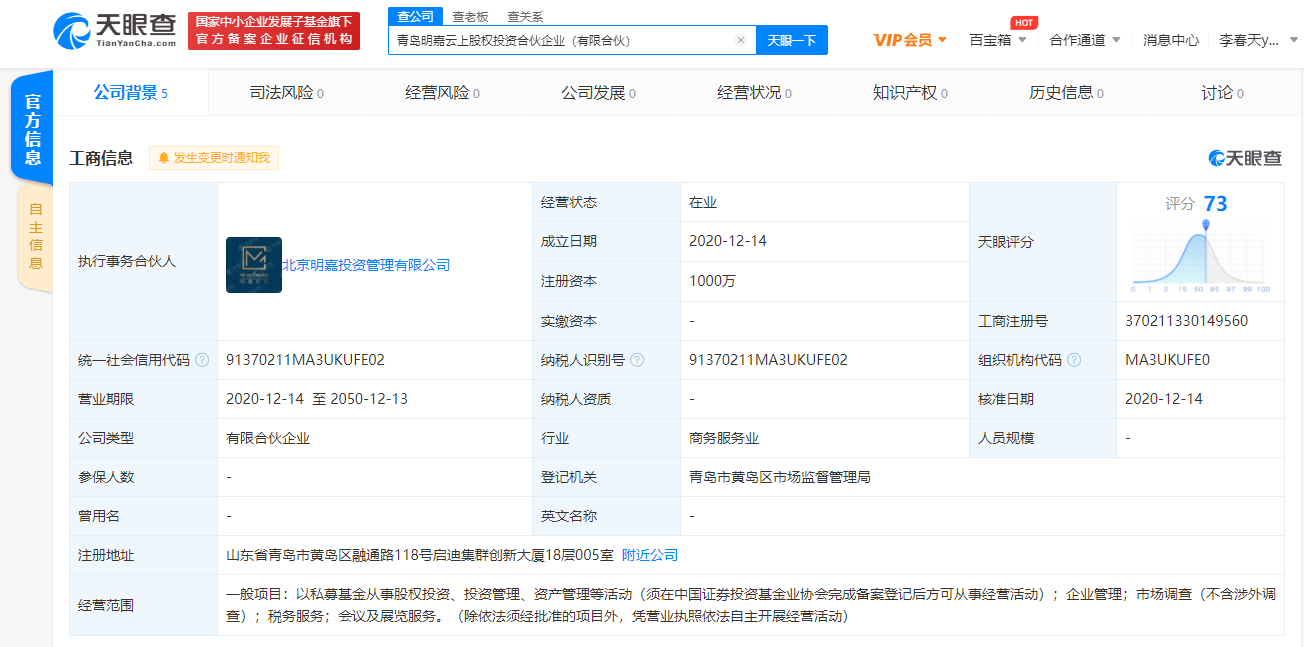Expand the 百宝箱 menu
The width and height of the screenshot is (1304, 647).
pyautogui.click(x=998, y=40)
